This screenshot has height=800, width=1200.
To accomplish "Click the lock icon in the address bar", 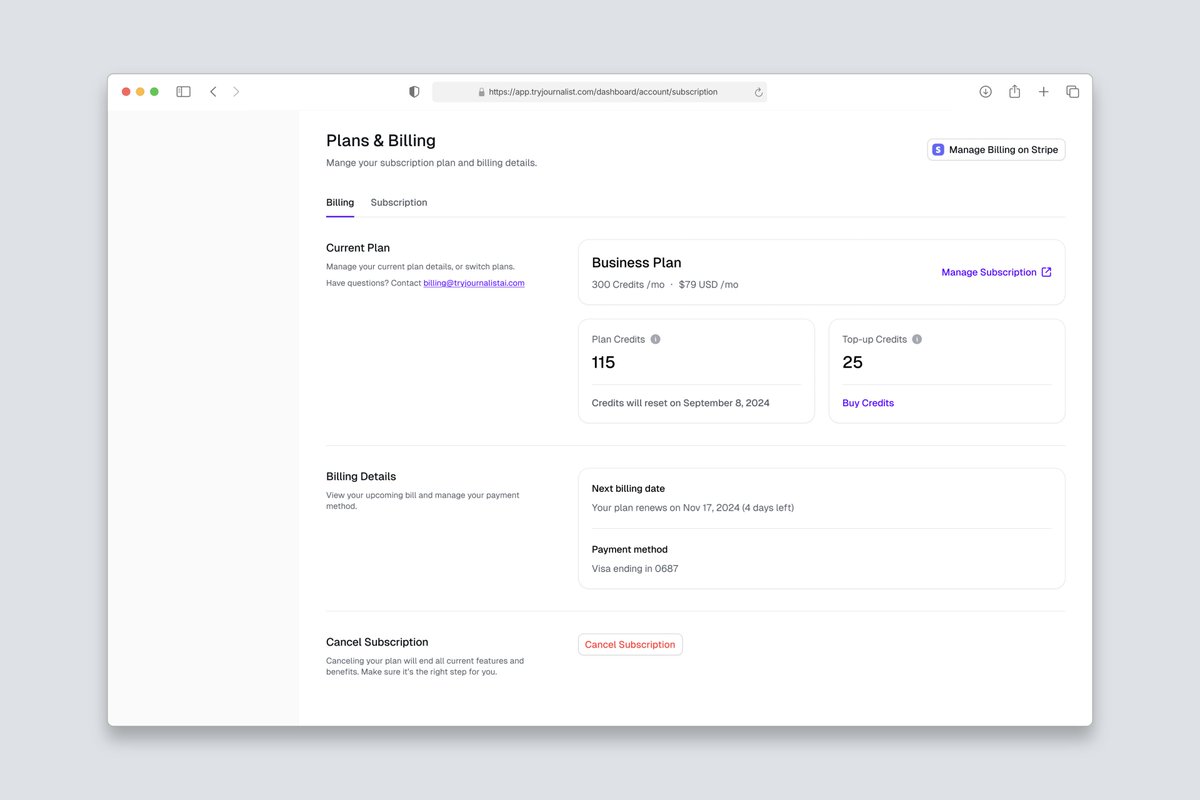I will (x=481, y=92).
